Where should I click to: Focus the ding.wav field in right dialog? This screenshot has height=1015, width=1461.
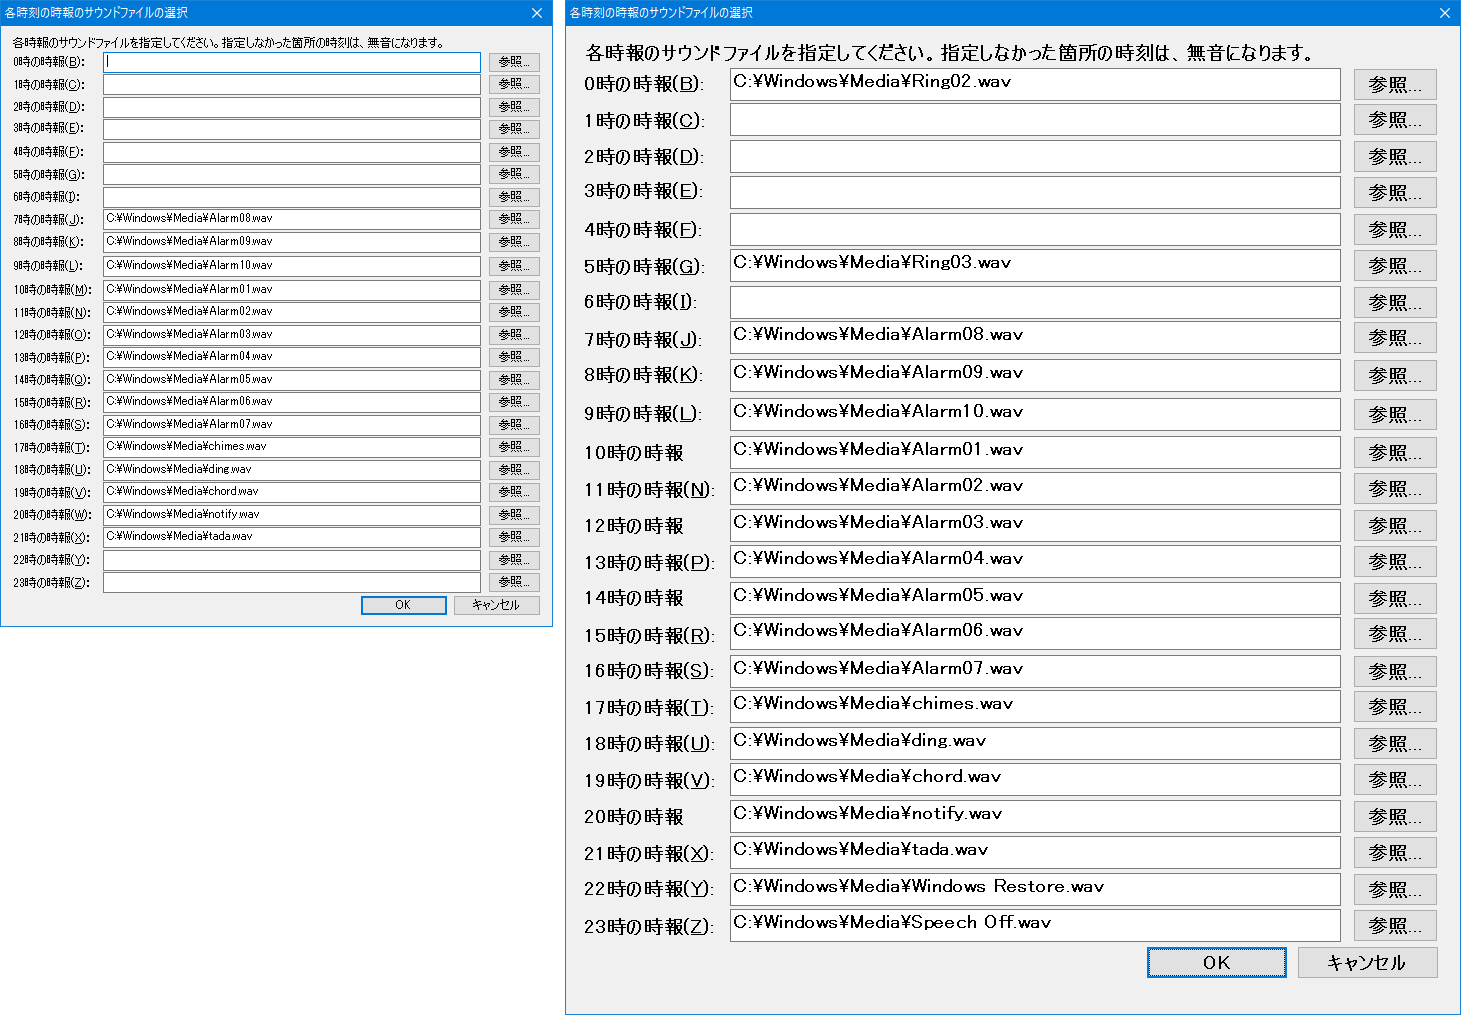click(1035, 743)
